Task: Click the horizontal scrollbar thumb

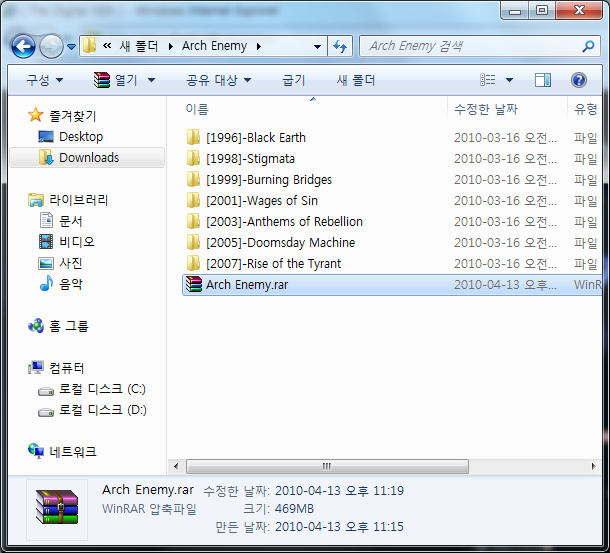Action: coord(327,466)
